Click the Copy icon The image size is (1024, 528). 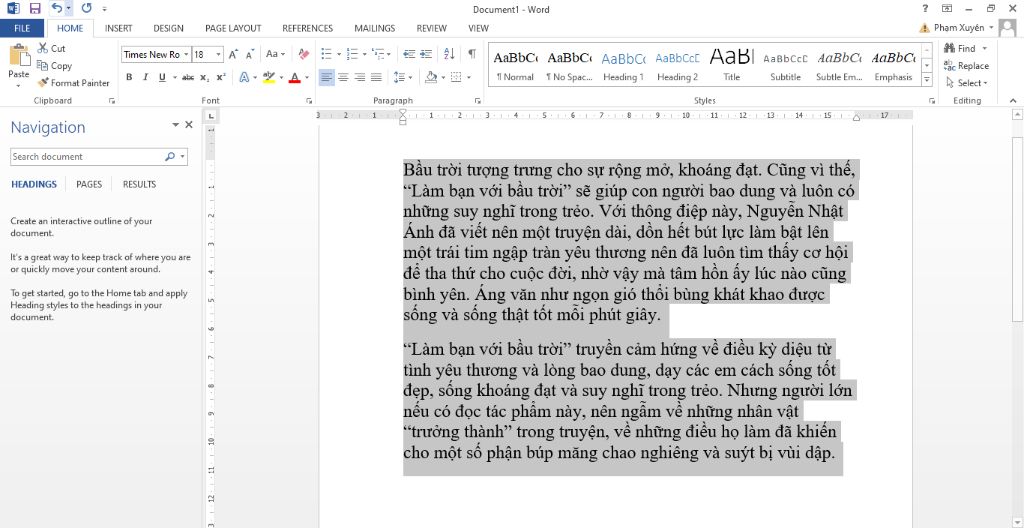click(x=42, y=65)
